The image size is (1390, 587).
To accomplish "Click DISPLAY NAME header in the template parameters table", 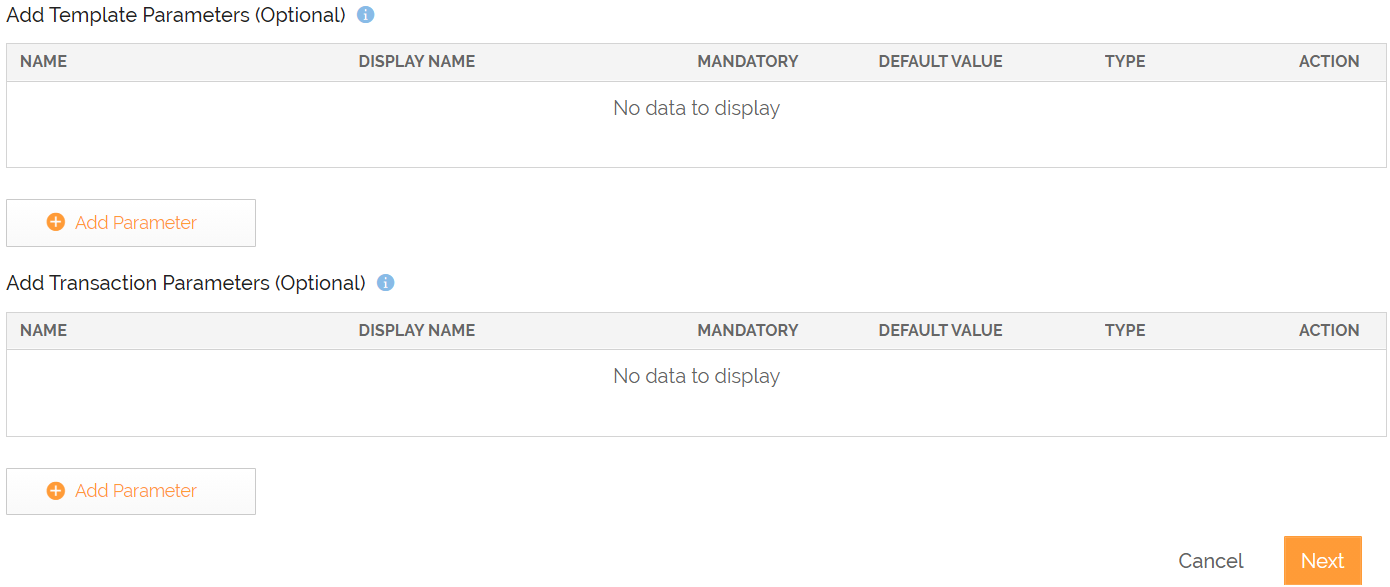I will click(417, 61).
